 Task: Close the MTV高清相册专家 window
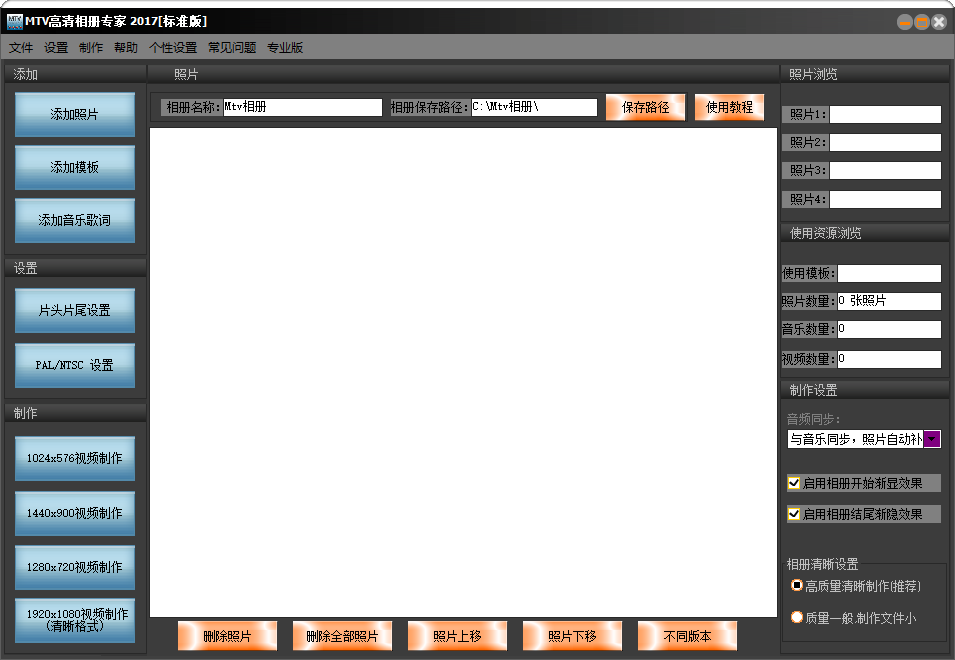(x=939, y=23)
